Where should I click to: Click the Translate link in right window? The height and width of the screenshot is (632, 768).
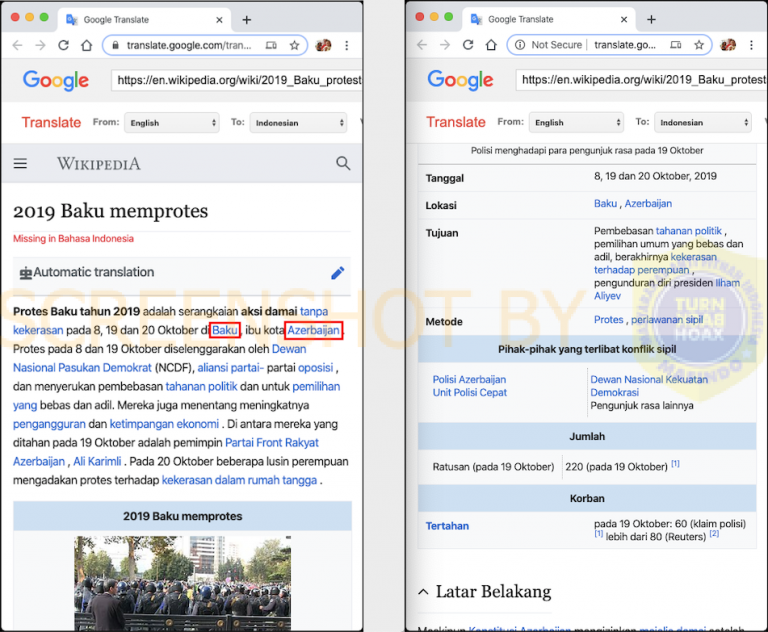(x=456, y=122)
